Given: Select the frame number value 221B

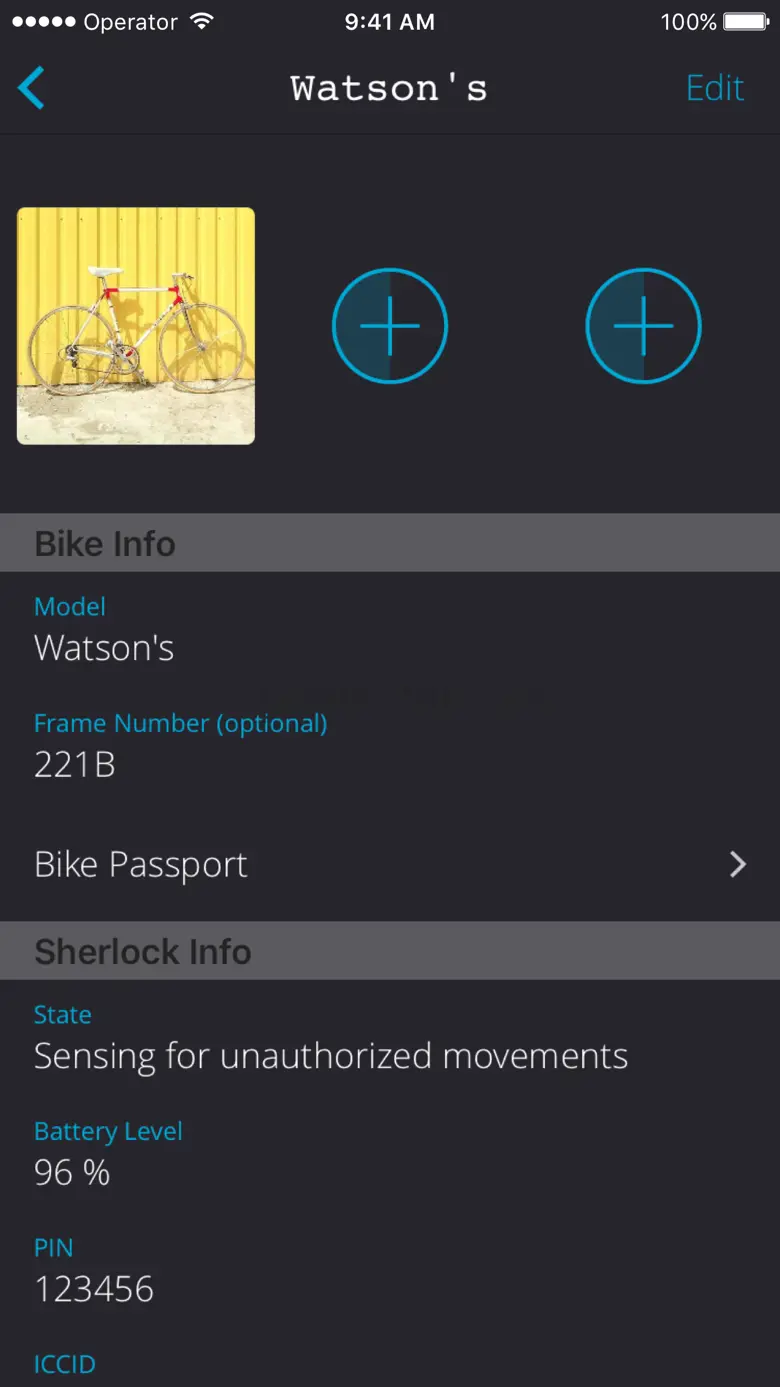Looking at the screenshot, I should [75, 765].
